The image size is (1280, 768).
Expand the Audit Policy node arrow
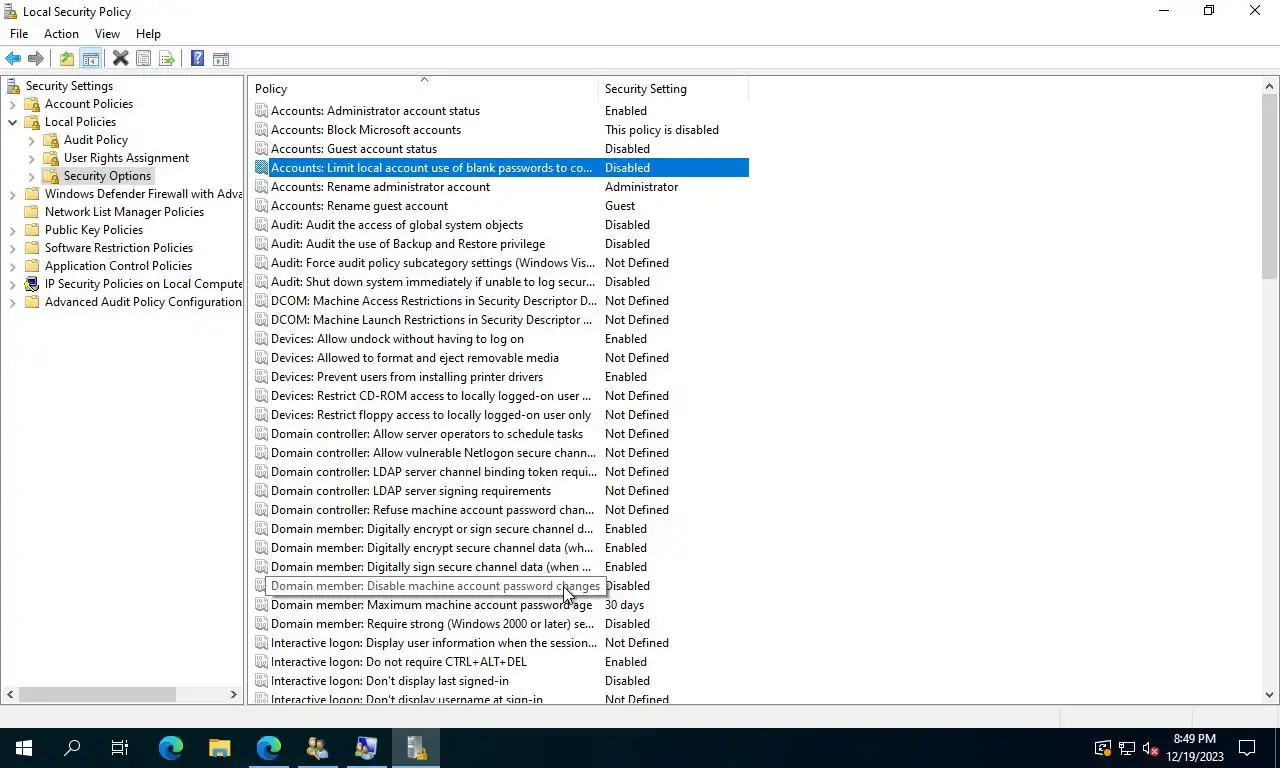[x=31, y=140]
